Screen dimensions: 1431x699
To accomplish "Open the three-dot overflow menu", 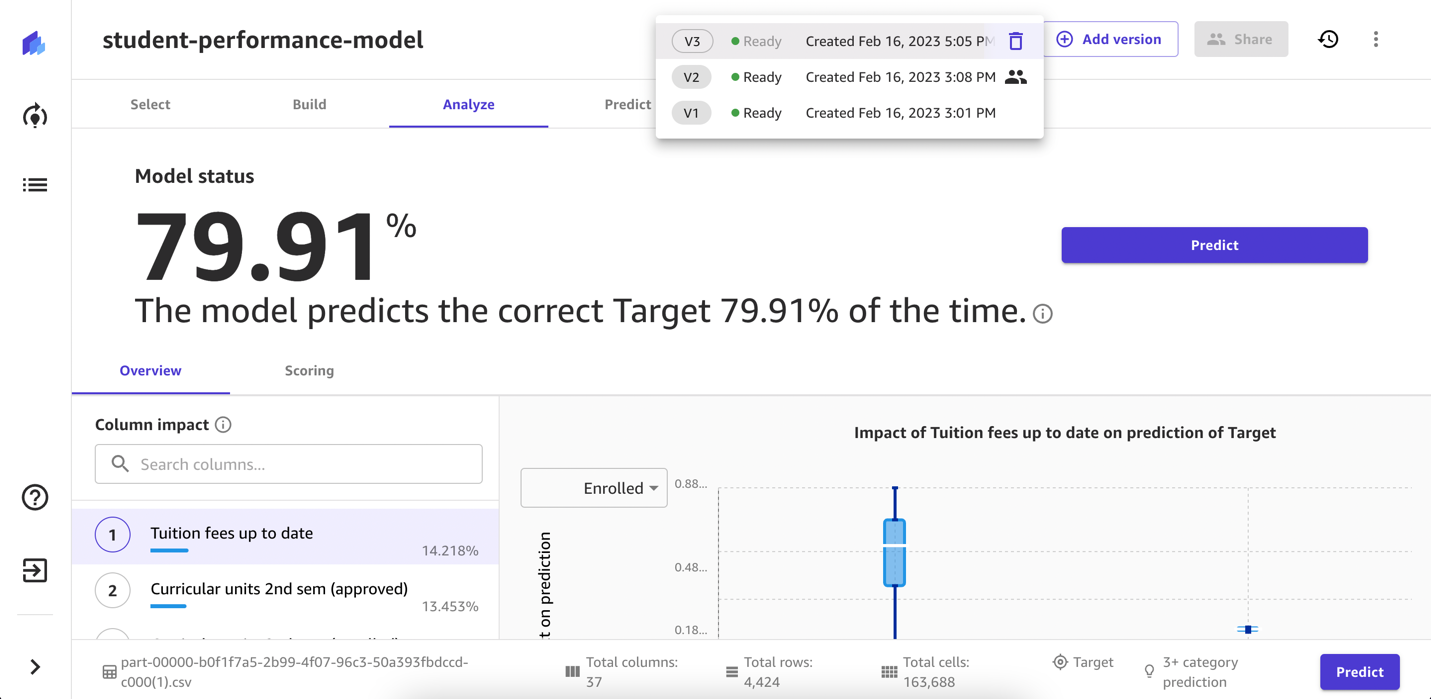I will (x=1376, y=38).
